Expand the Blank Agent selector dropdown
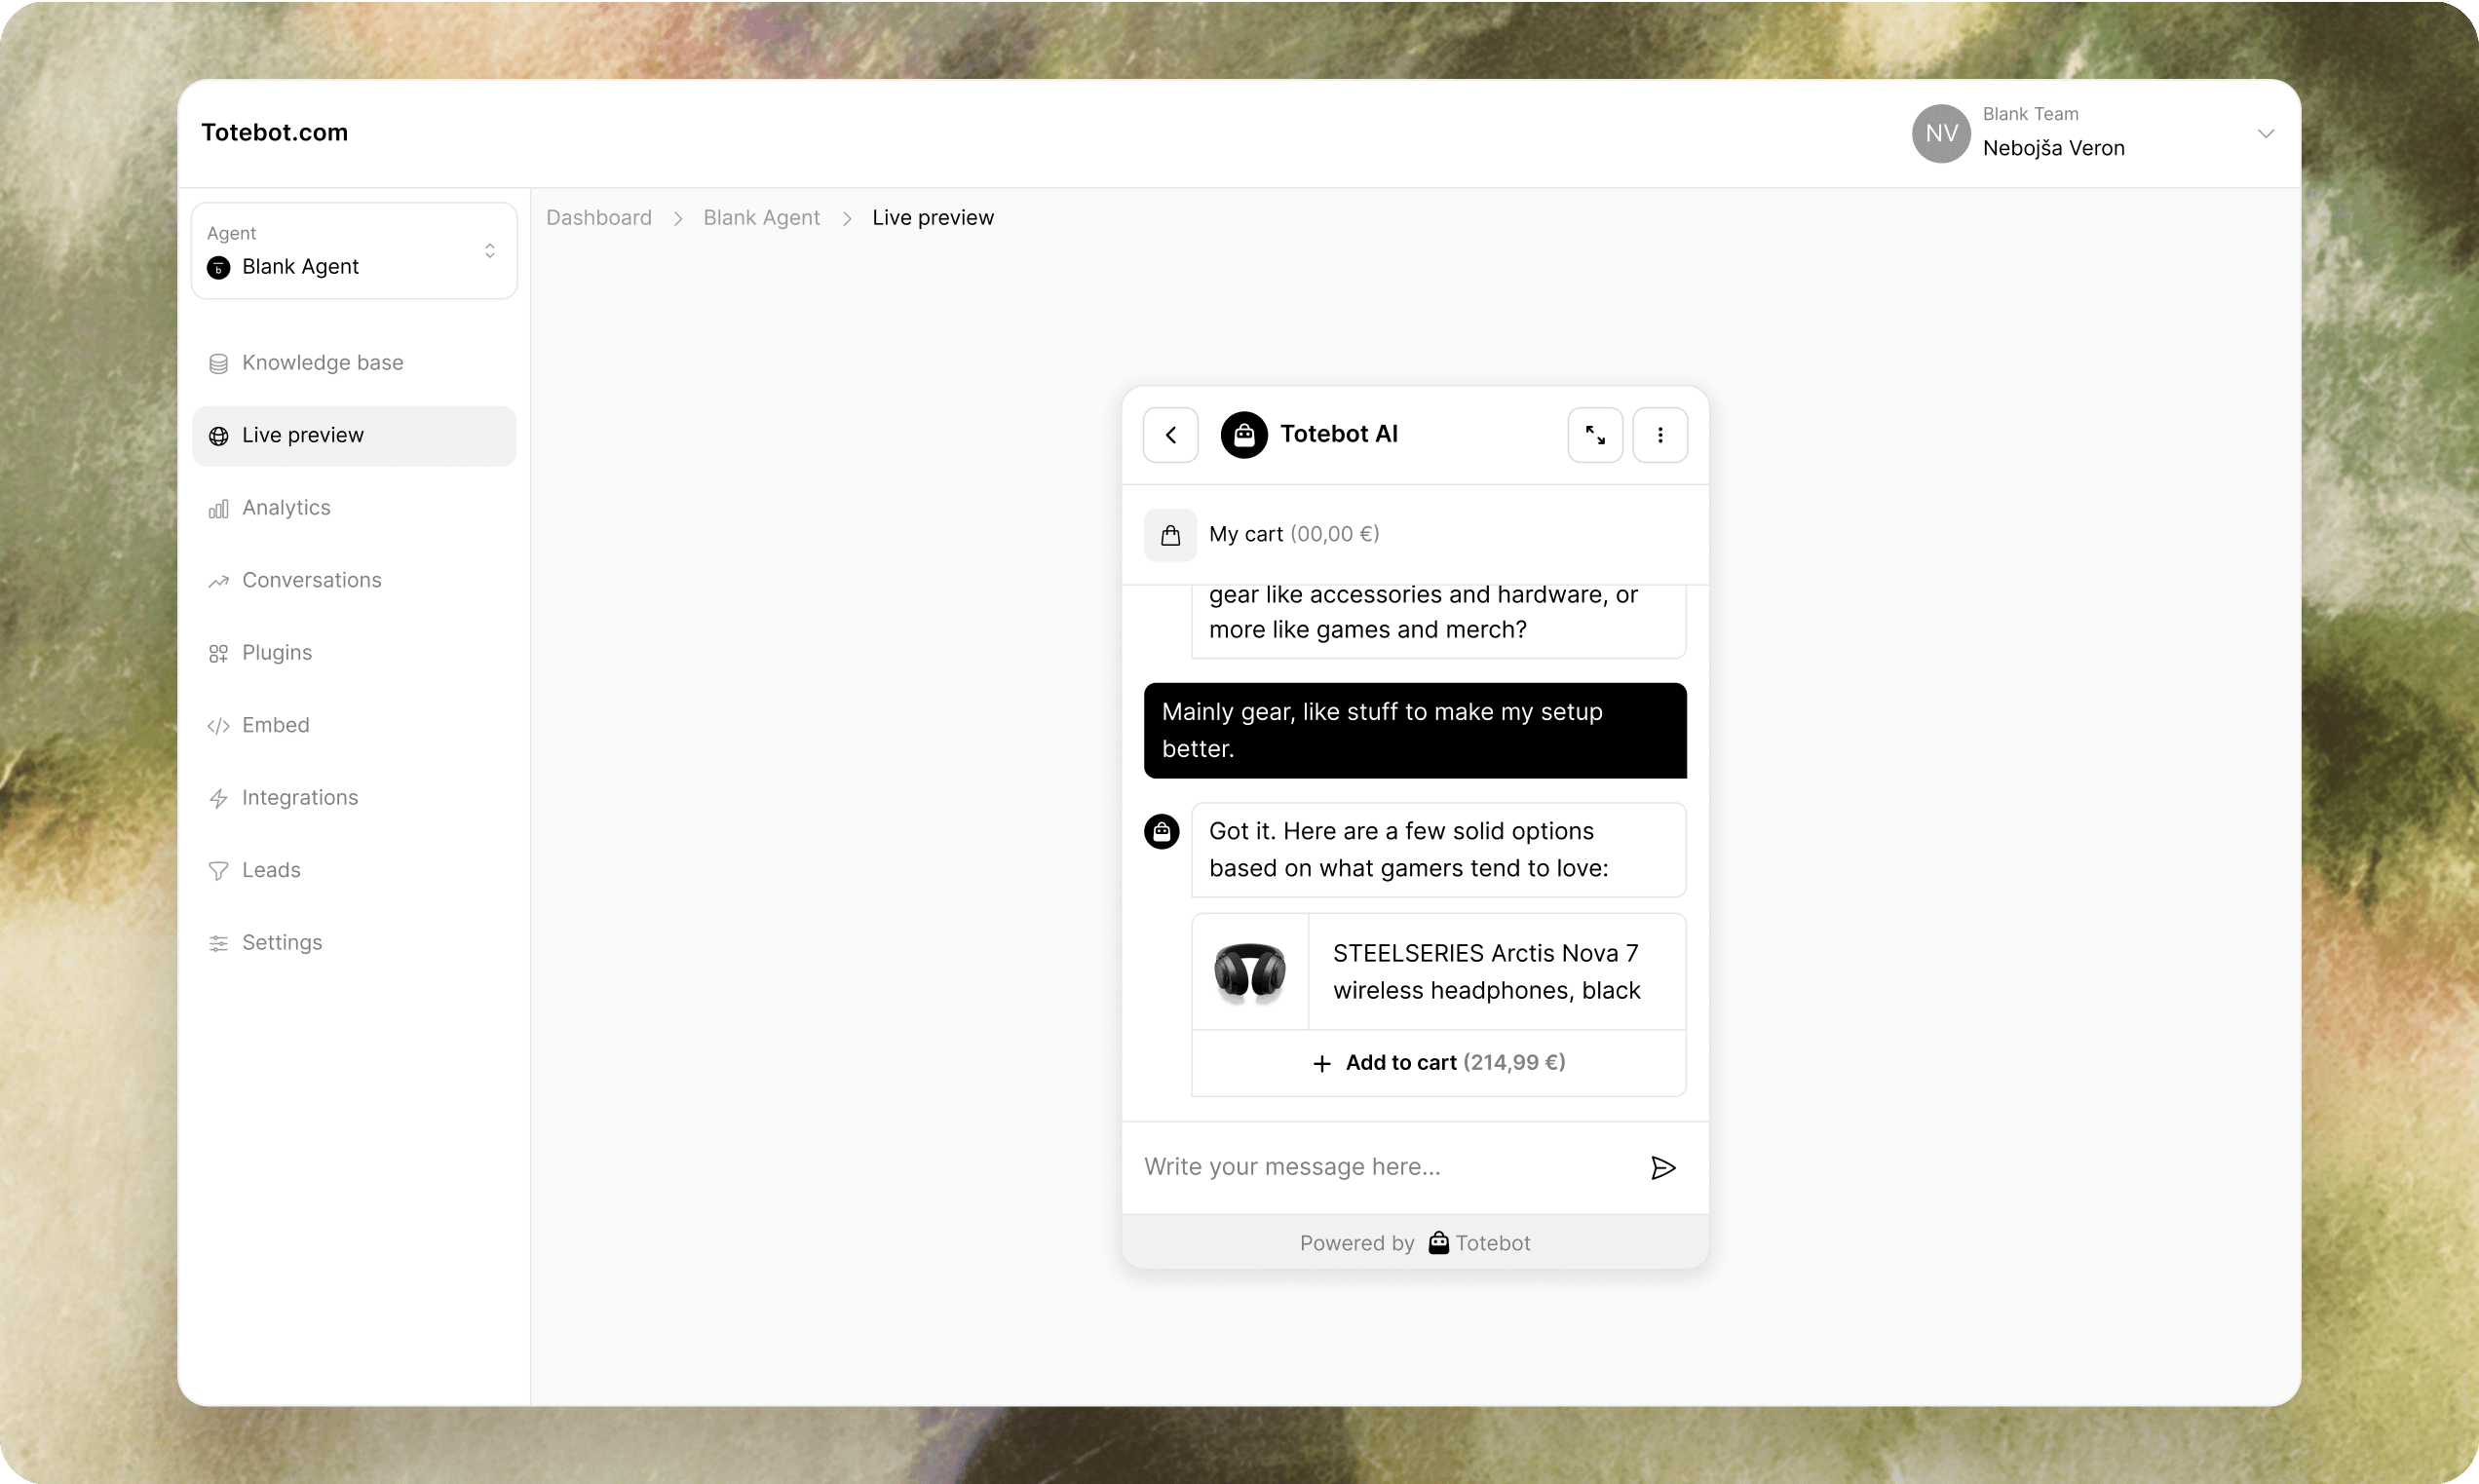The height and width of the screenshot is (1484, 2479). pyautogui.click(x=490, y=251)
